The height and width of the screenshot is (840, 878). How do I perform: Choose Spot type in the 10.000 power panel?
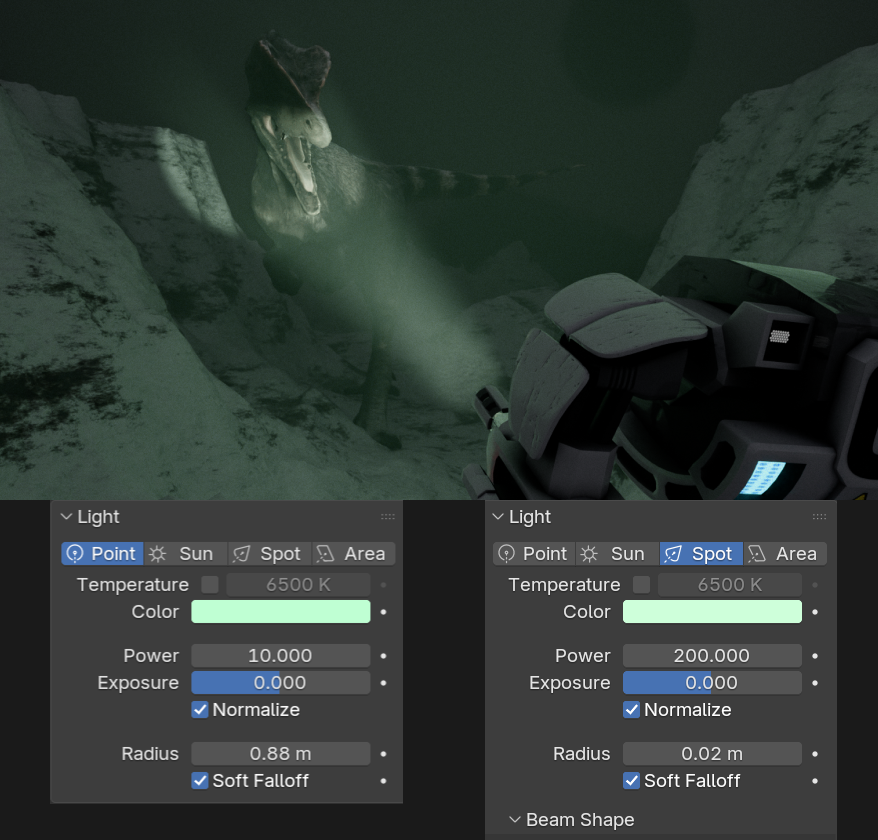point(269,554)
